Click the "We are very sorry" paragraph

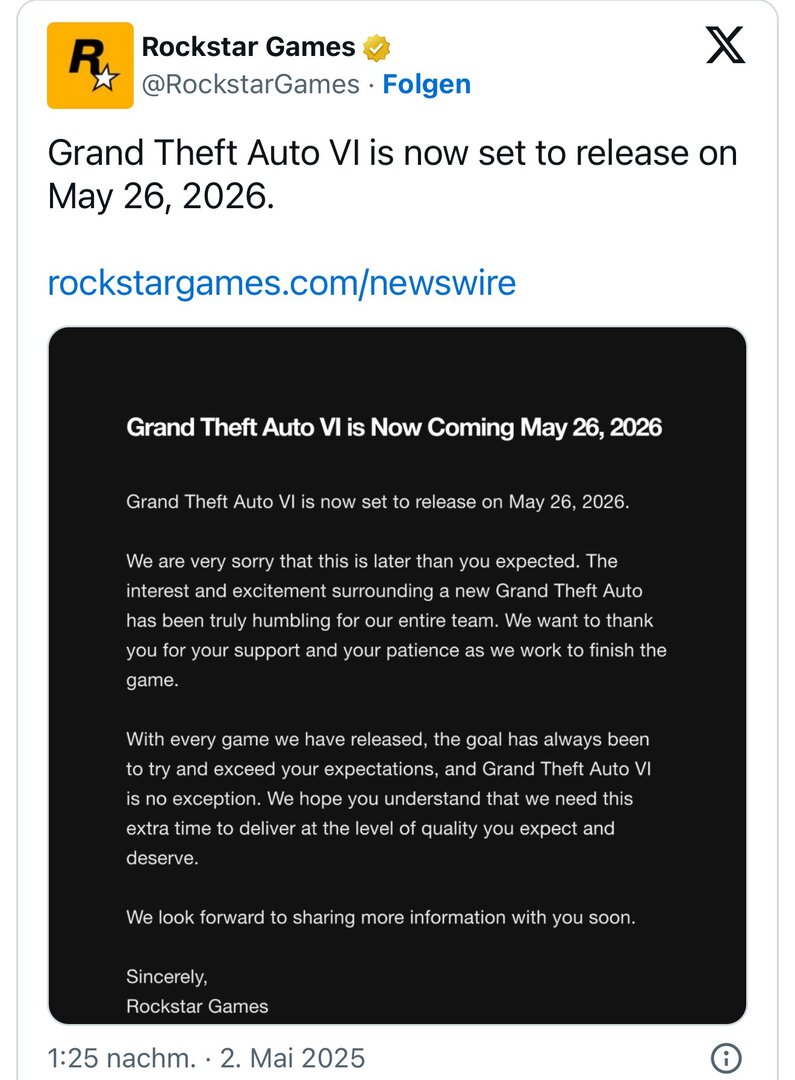[396, 620]
